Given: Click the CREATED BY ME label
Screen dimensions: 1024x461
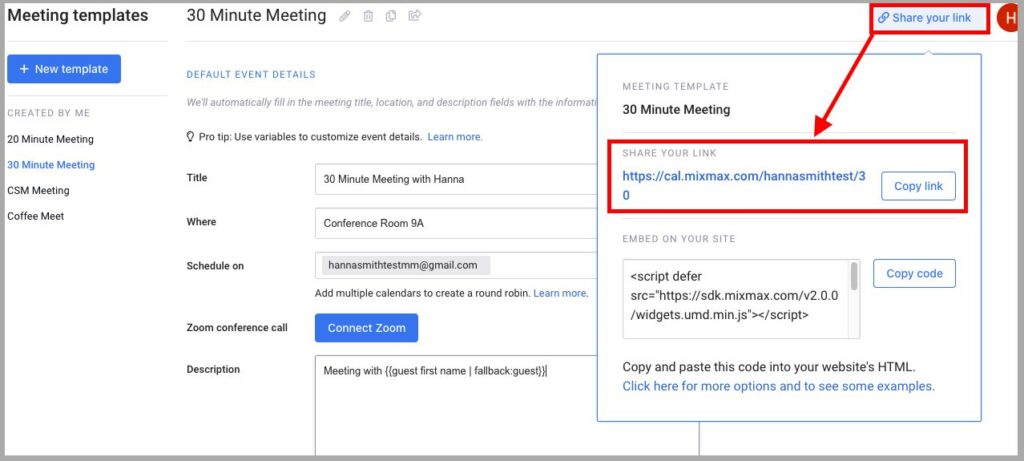Looking at the screenshot, I should click(x=49, y=113).
